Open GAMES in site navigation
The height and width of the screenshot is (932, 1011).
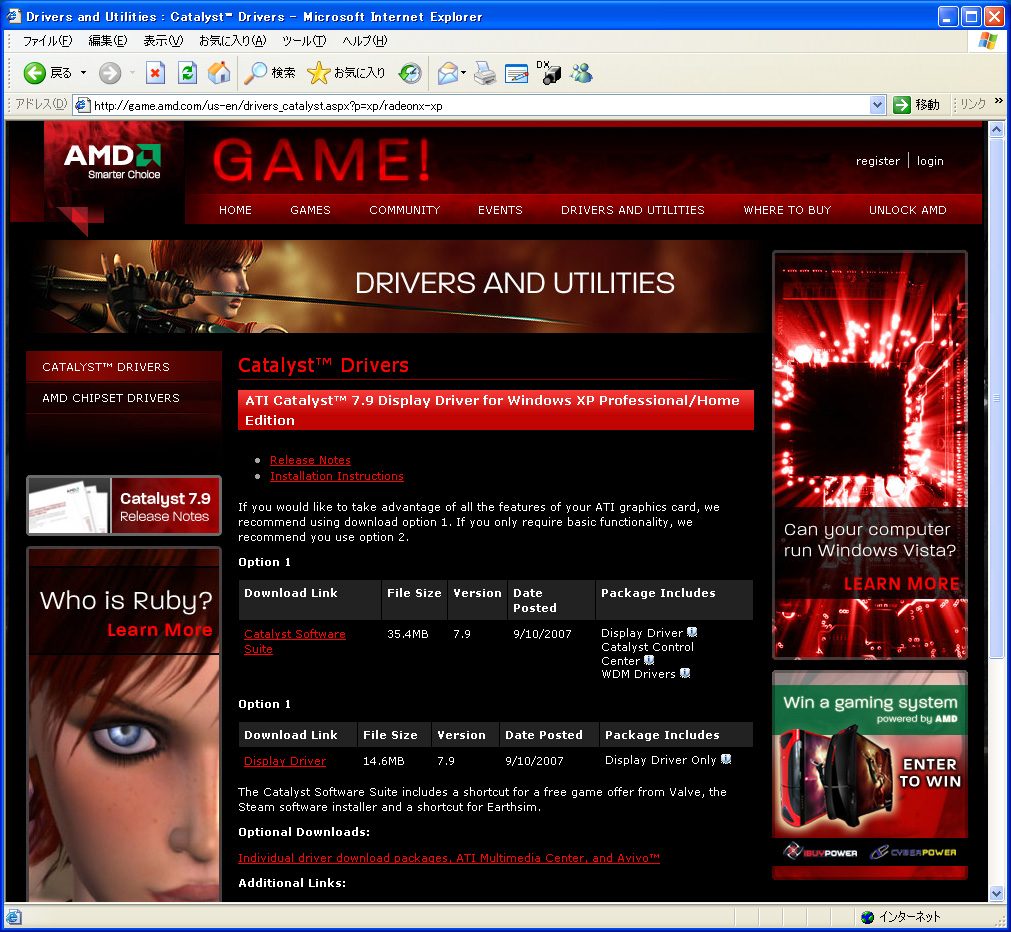coord(310,210)
